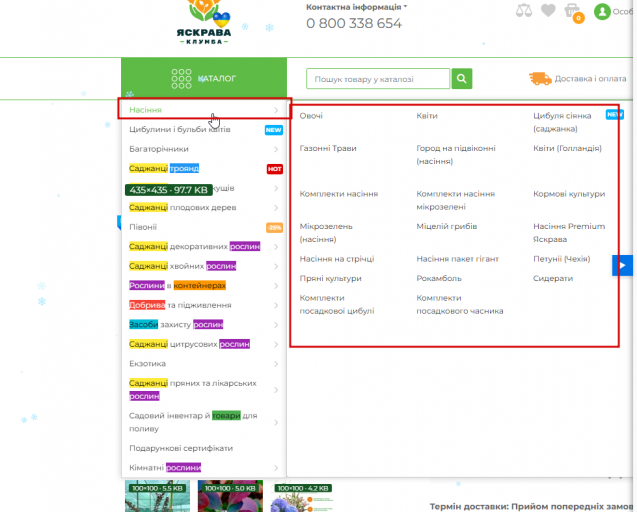Expand the Насіння submenu chevron
Image resolution: width=637 pixels, height=512 pixels.
[276, 110]
